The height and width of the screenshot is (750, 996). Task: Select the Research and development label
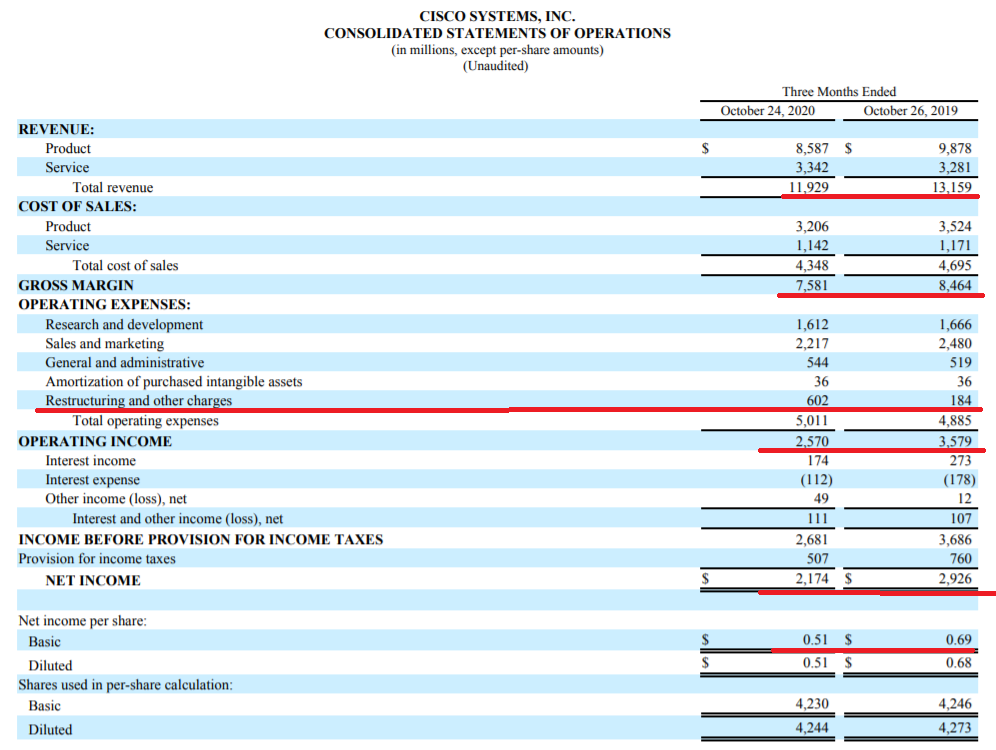point(124,324)
